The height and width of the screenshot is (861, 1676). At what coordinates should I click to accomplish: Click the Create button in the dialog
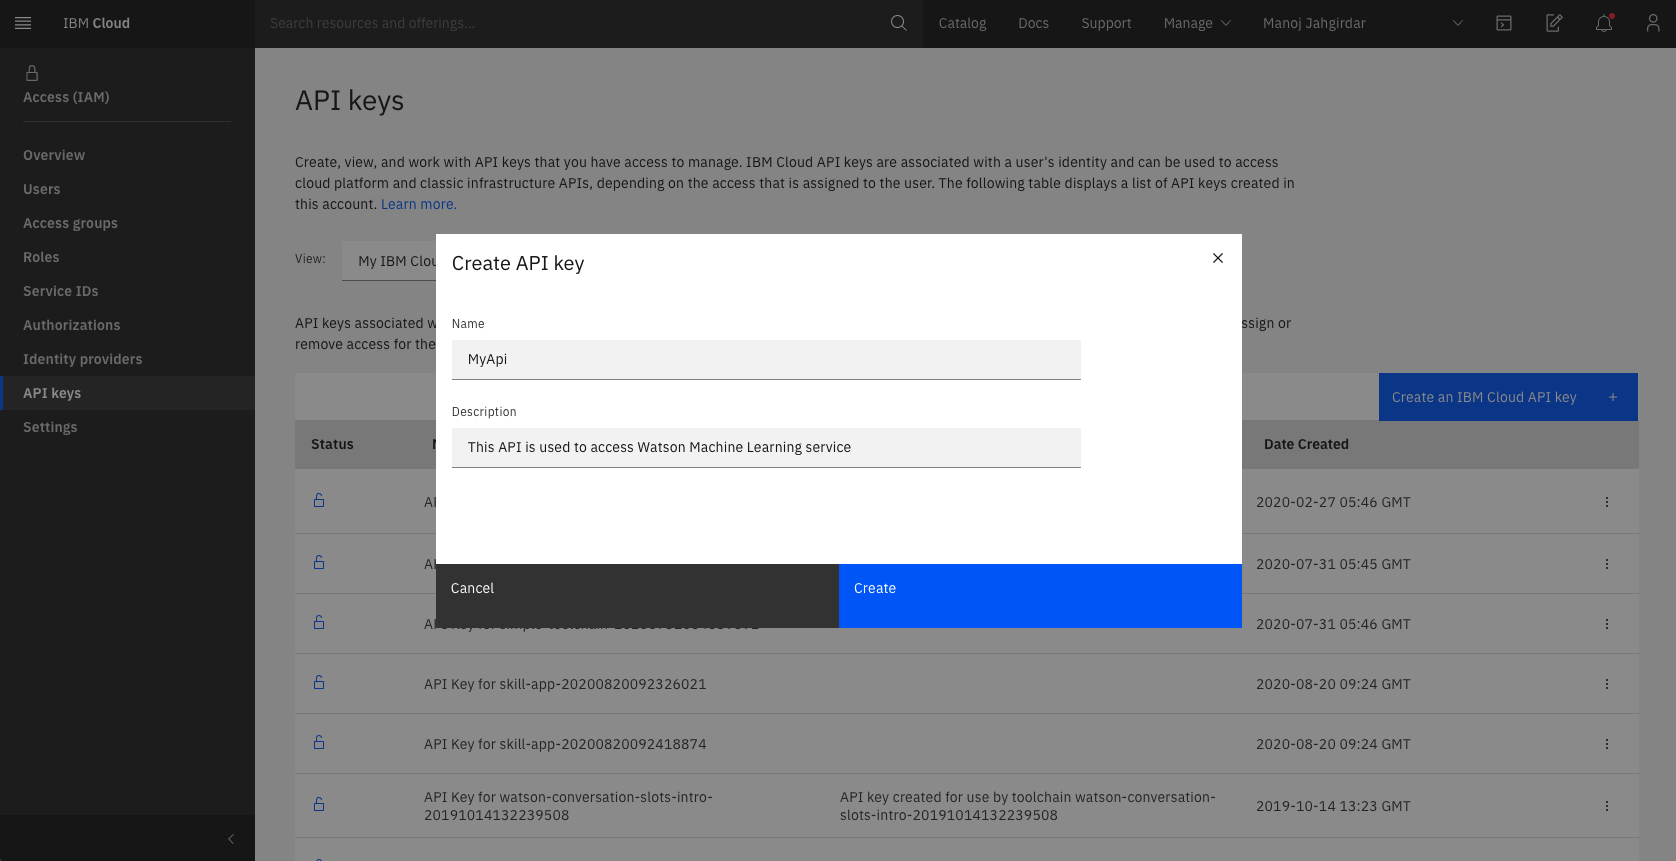coord(1040,596)
